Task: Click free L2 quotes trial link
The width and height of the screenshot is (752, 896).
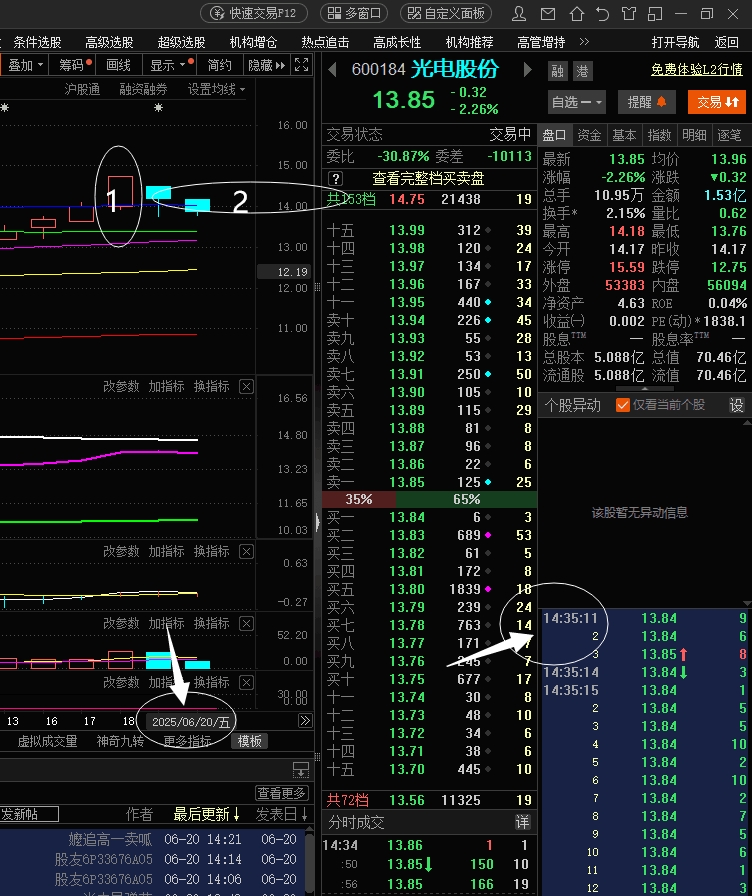Action: pos(697,70)
